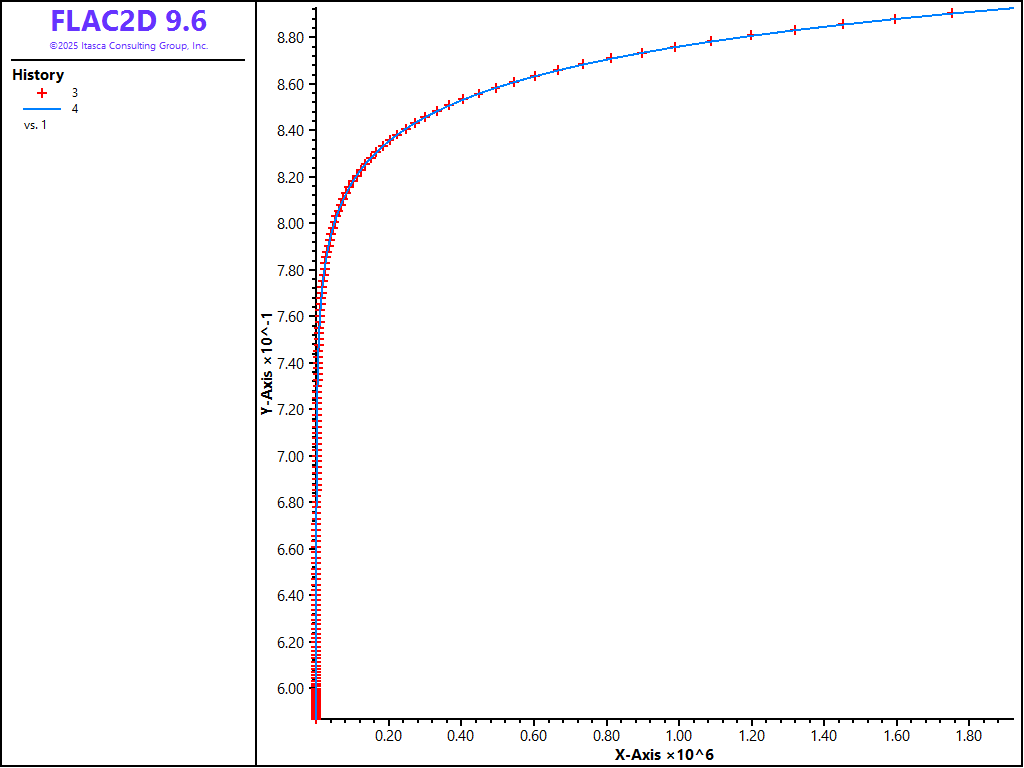Click the data marker above x-value 1.20
The image size is (1024, 768).
point(751,35)
